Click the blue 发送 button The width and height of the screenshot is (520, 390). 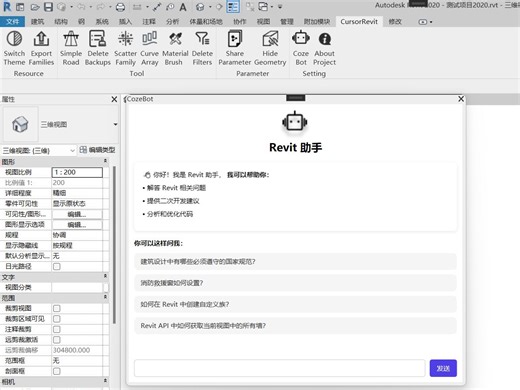[443, 368]
